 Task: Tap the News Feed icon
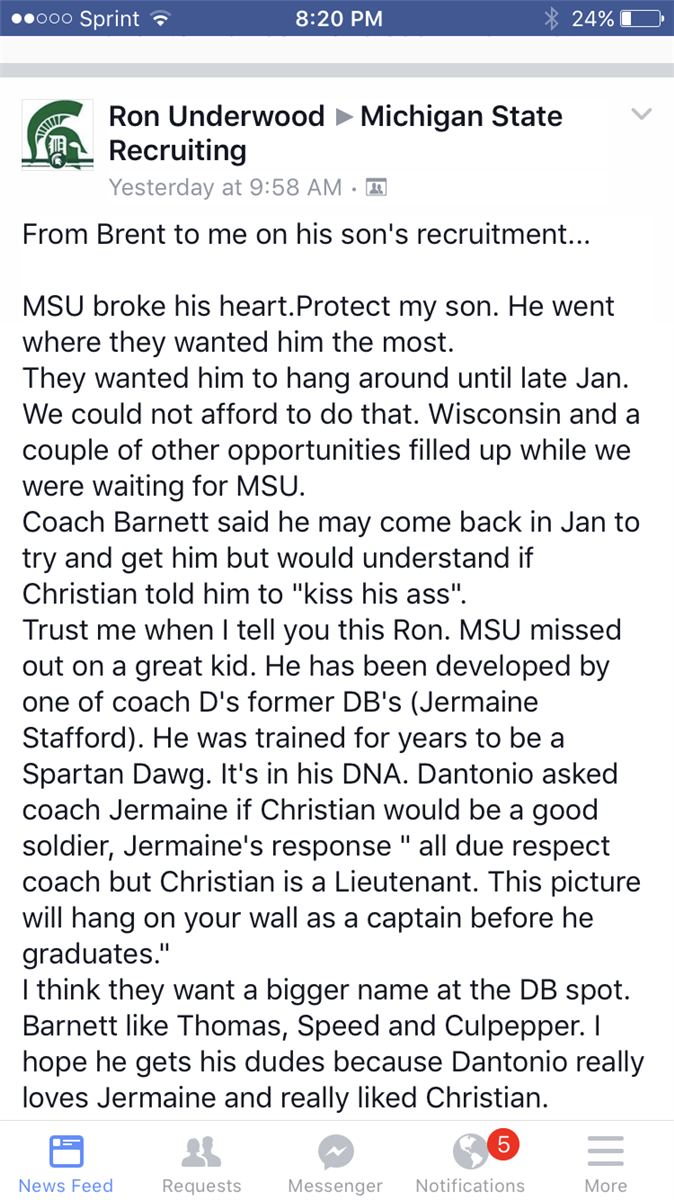[x=66, y=1152]
